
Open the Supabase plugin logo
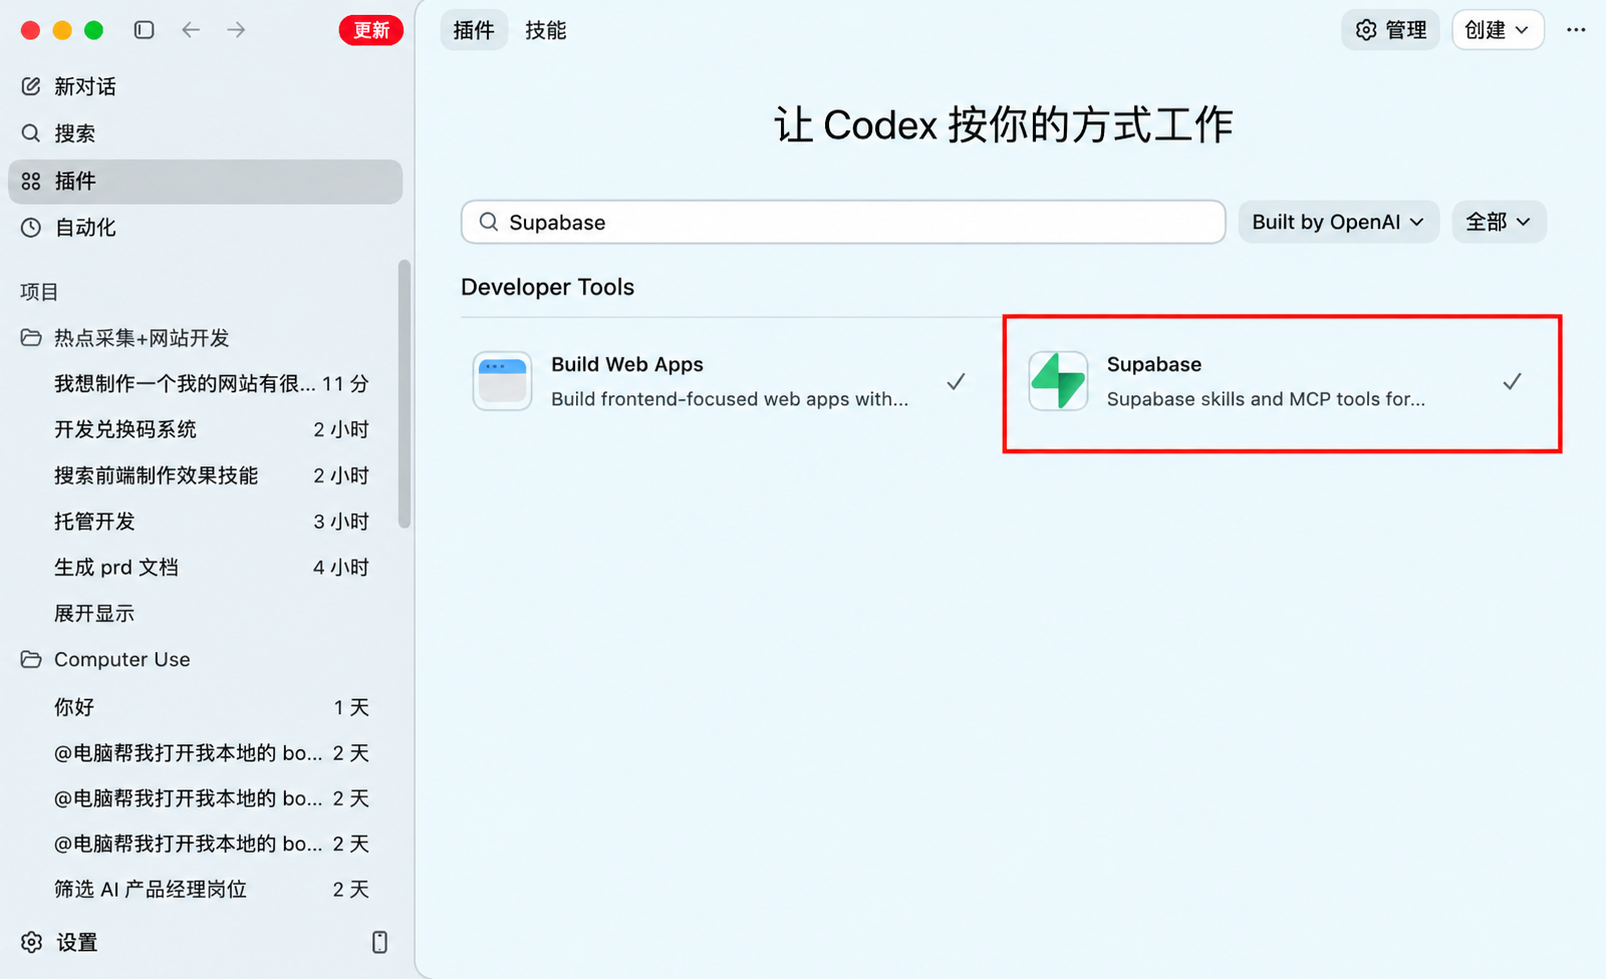pyautogui.click(x=1058, y=381)
